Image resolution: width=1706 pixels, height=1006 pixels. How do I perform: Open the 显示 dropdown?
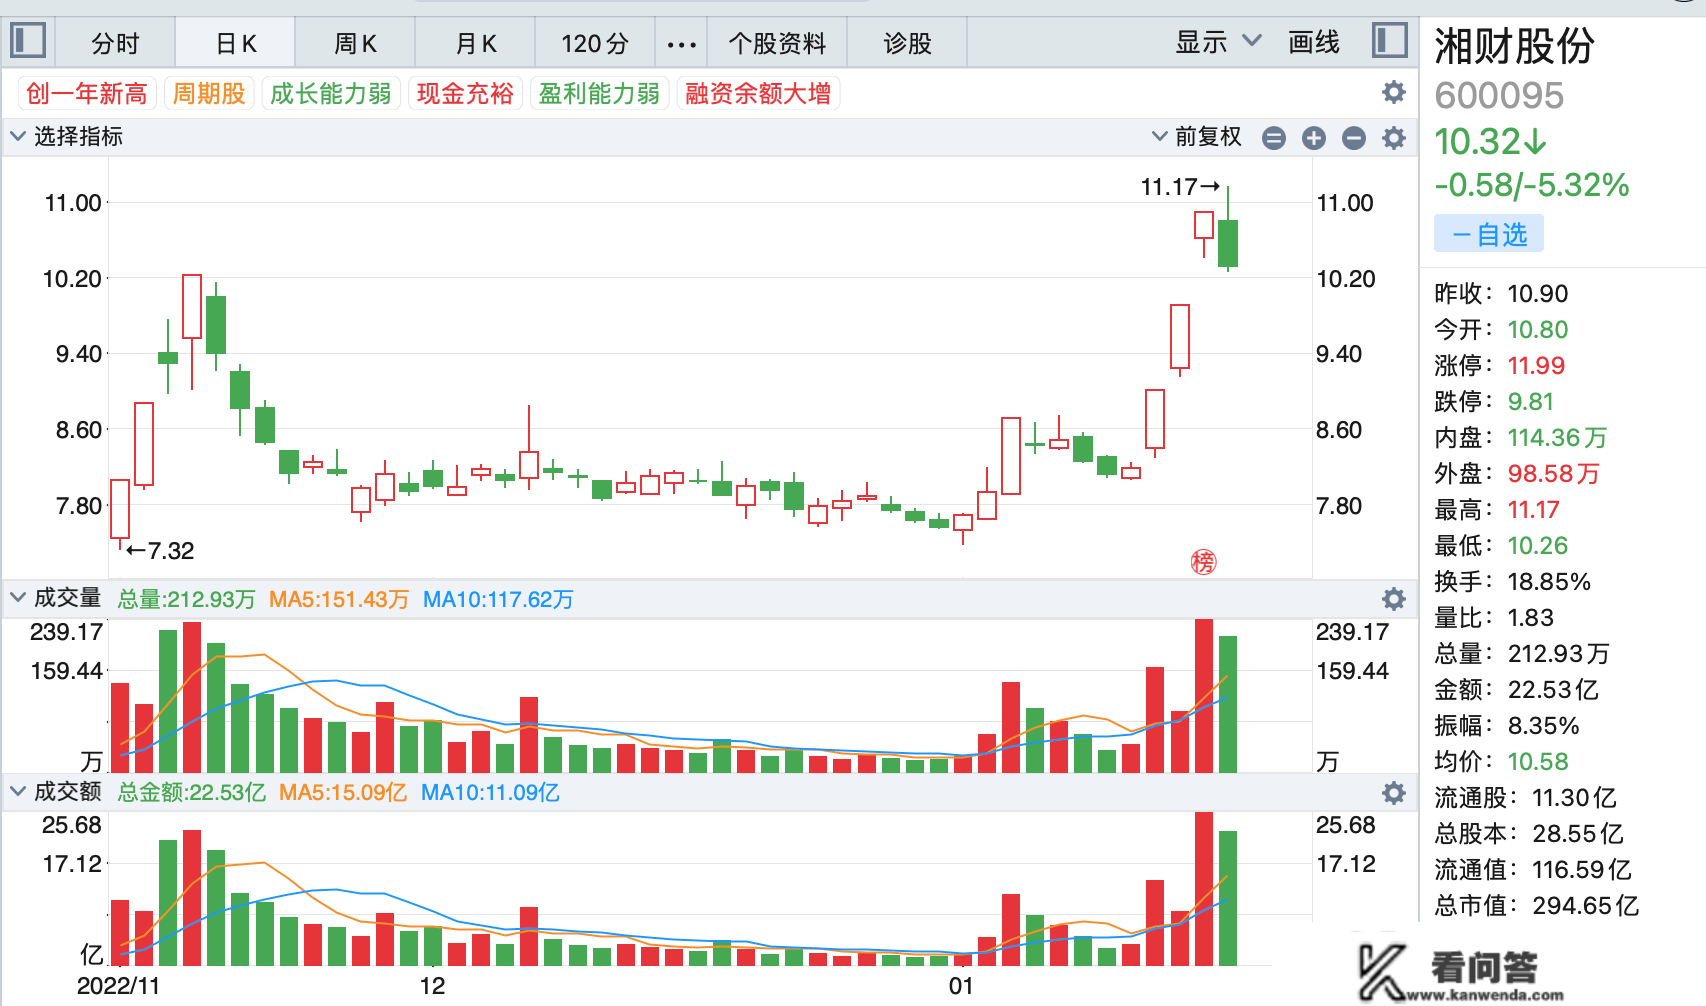[1218, 42]
